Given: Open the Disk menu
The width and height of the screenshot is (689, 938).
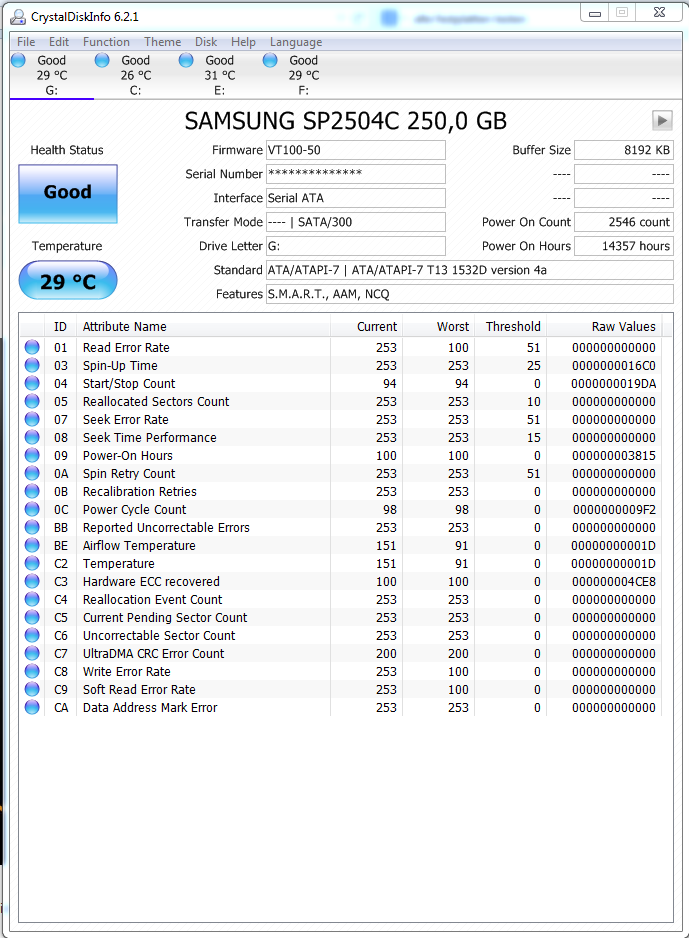Looking at the screenshot, I should click(x=206, y=42).
